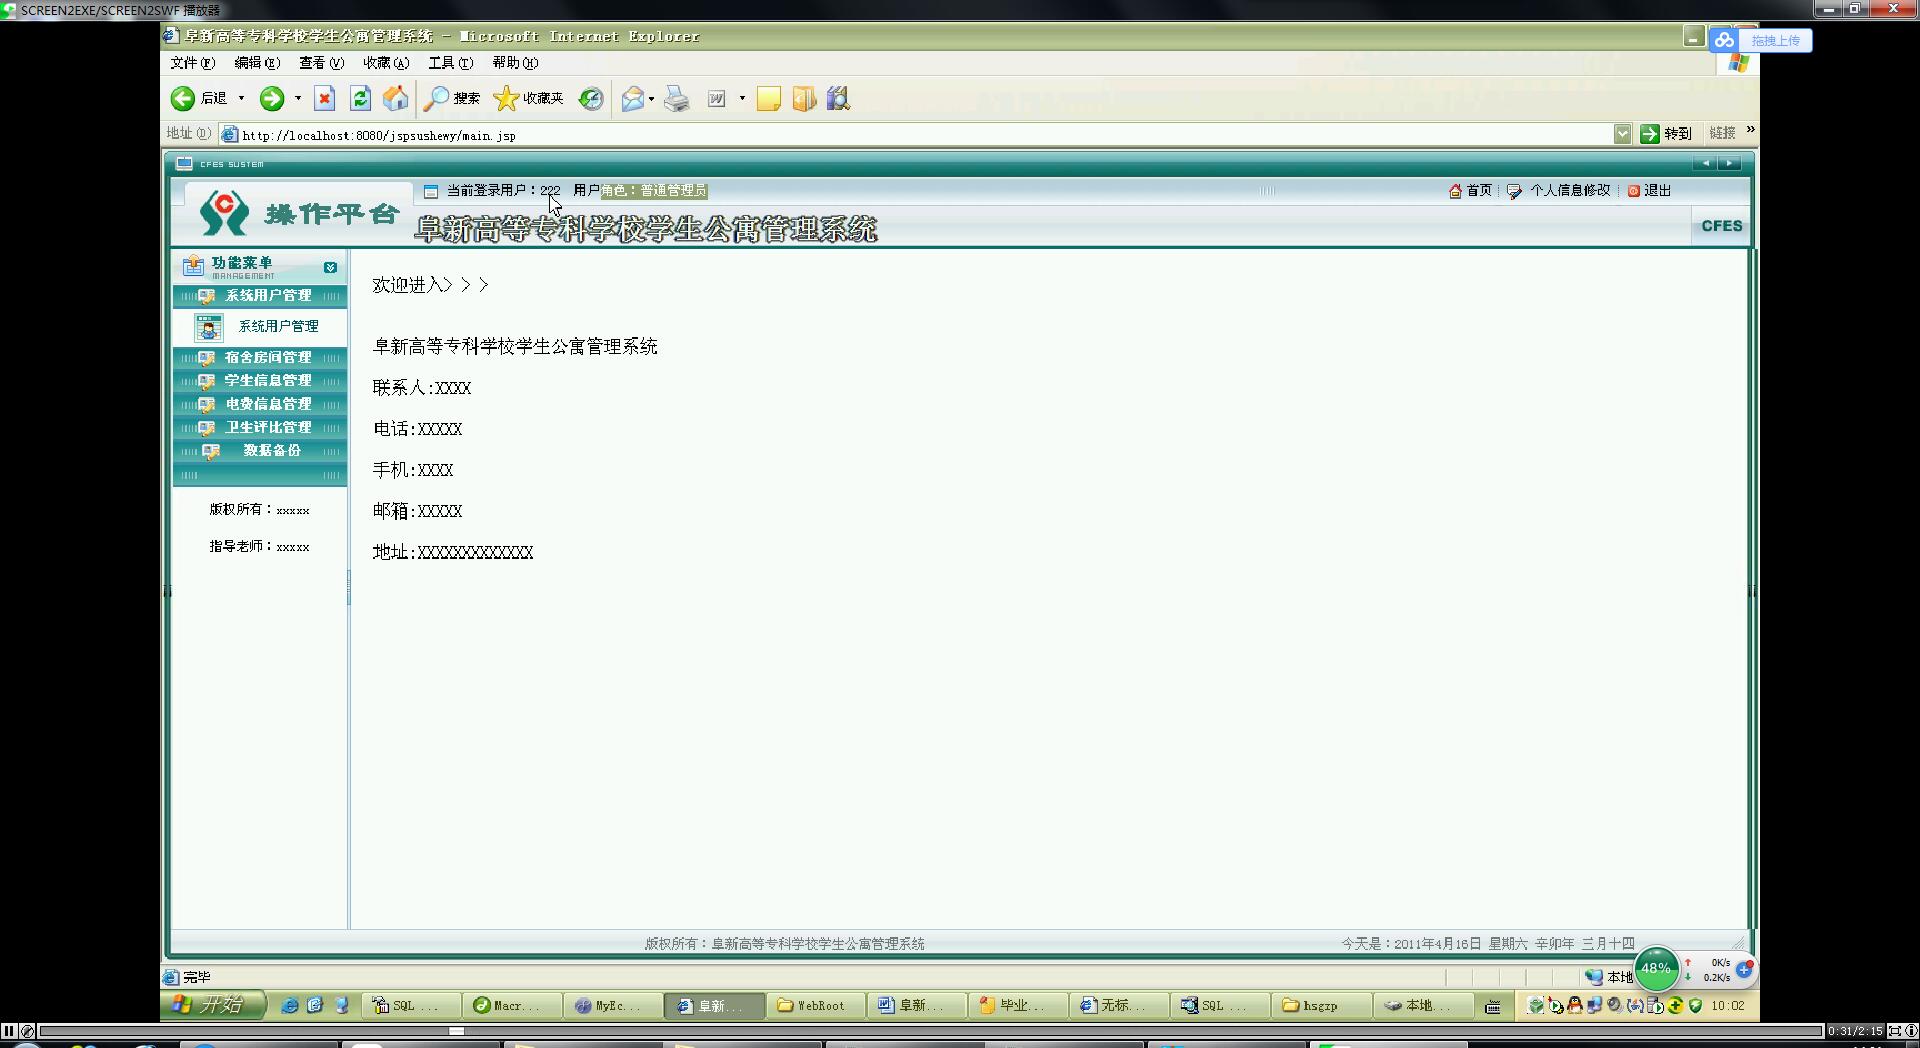Click the research books magnifier icon
Viewport: 1920px width, 1048px height.
(838, 98)
